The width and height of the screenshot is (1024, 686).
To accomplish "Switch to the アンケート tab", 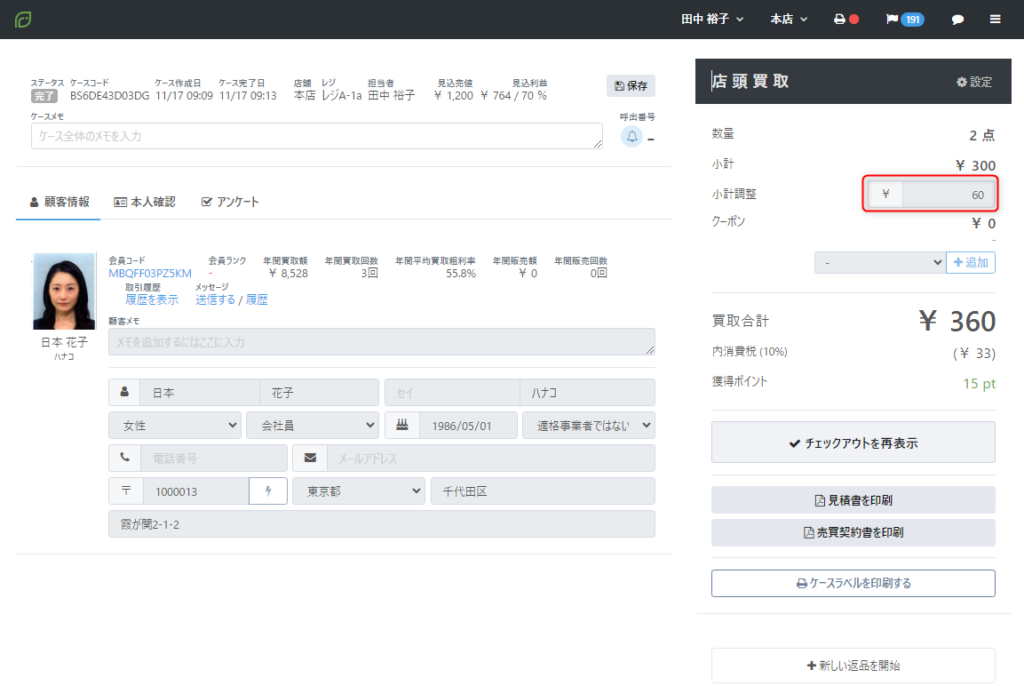I will [x=230, y=202].
